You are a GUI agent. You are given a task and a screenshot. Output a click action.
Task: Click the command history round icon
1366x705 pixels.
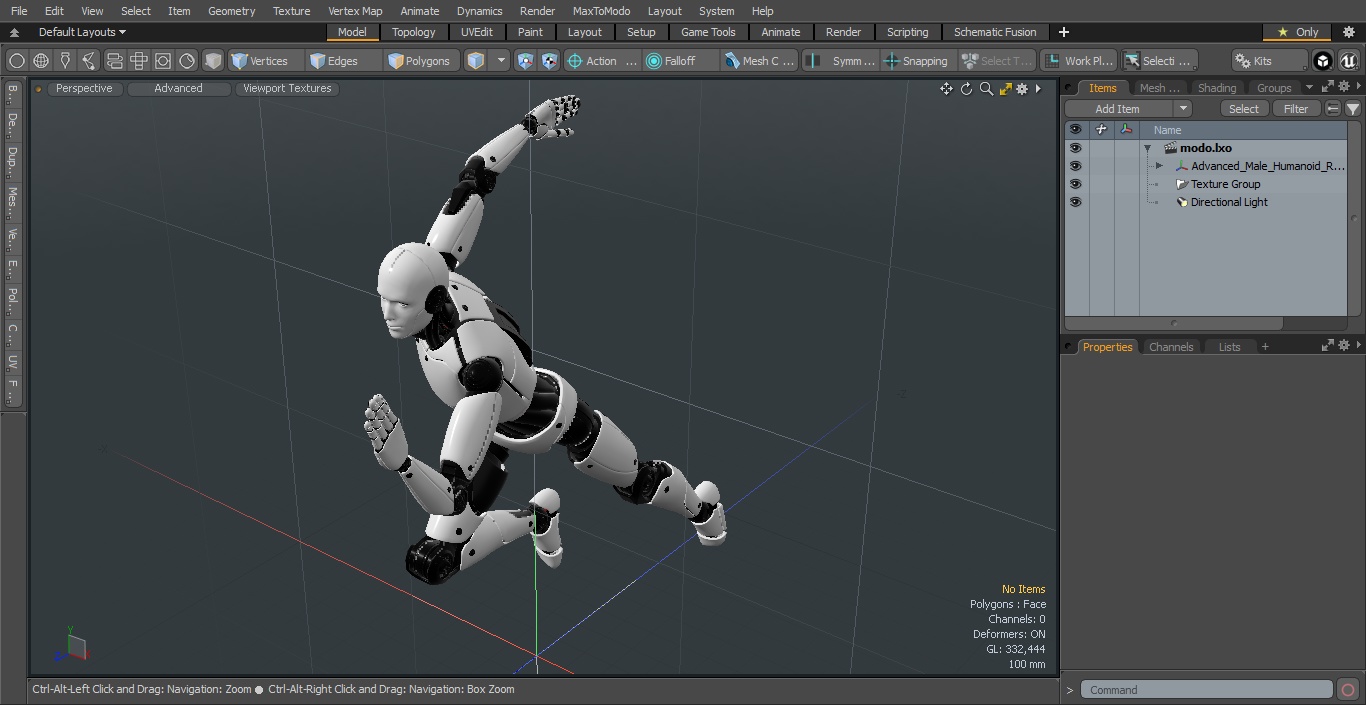click(x=1348, y=690)
